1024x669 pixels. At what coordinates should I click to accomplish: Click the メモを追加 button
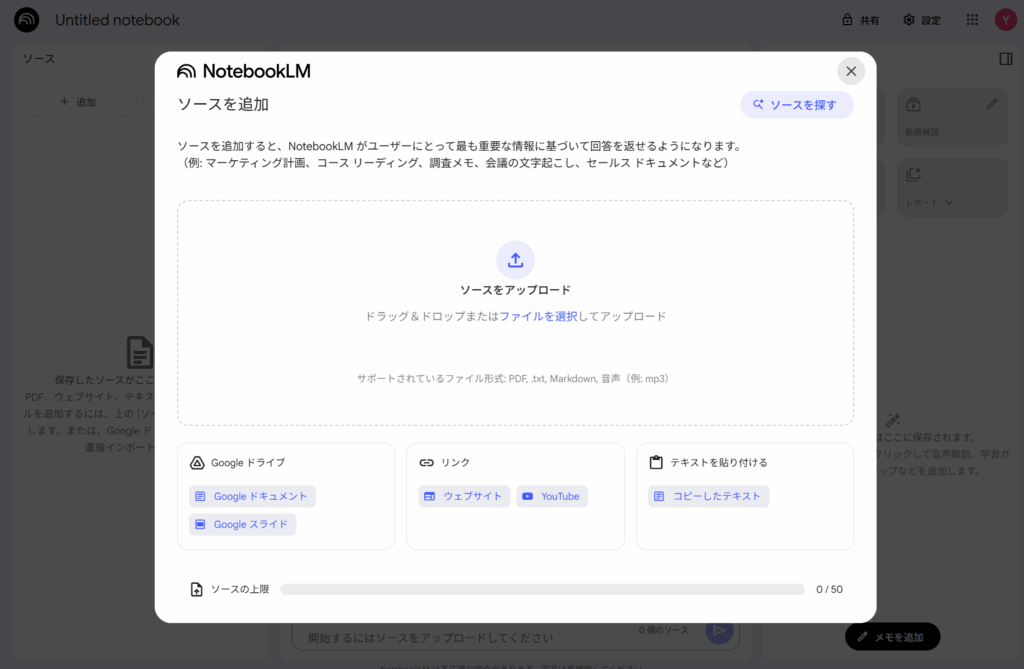tap(892, 637)
